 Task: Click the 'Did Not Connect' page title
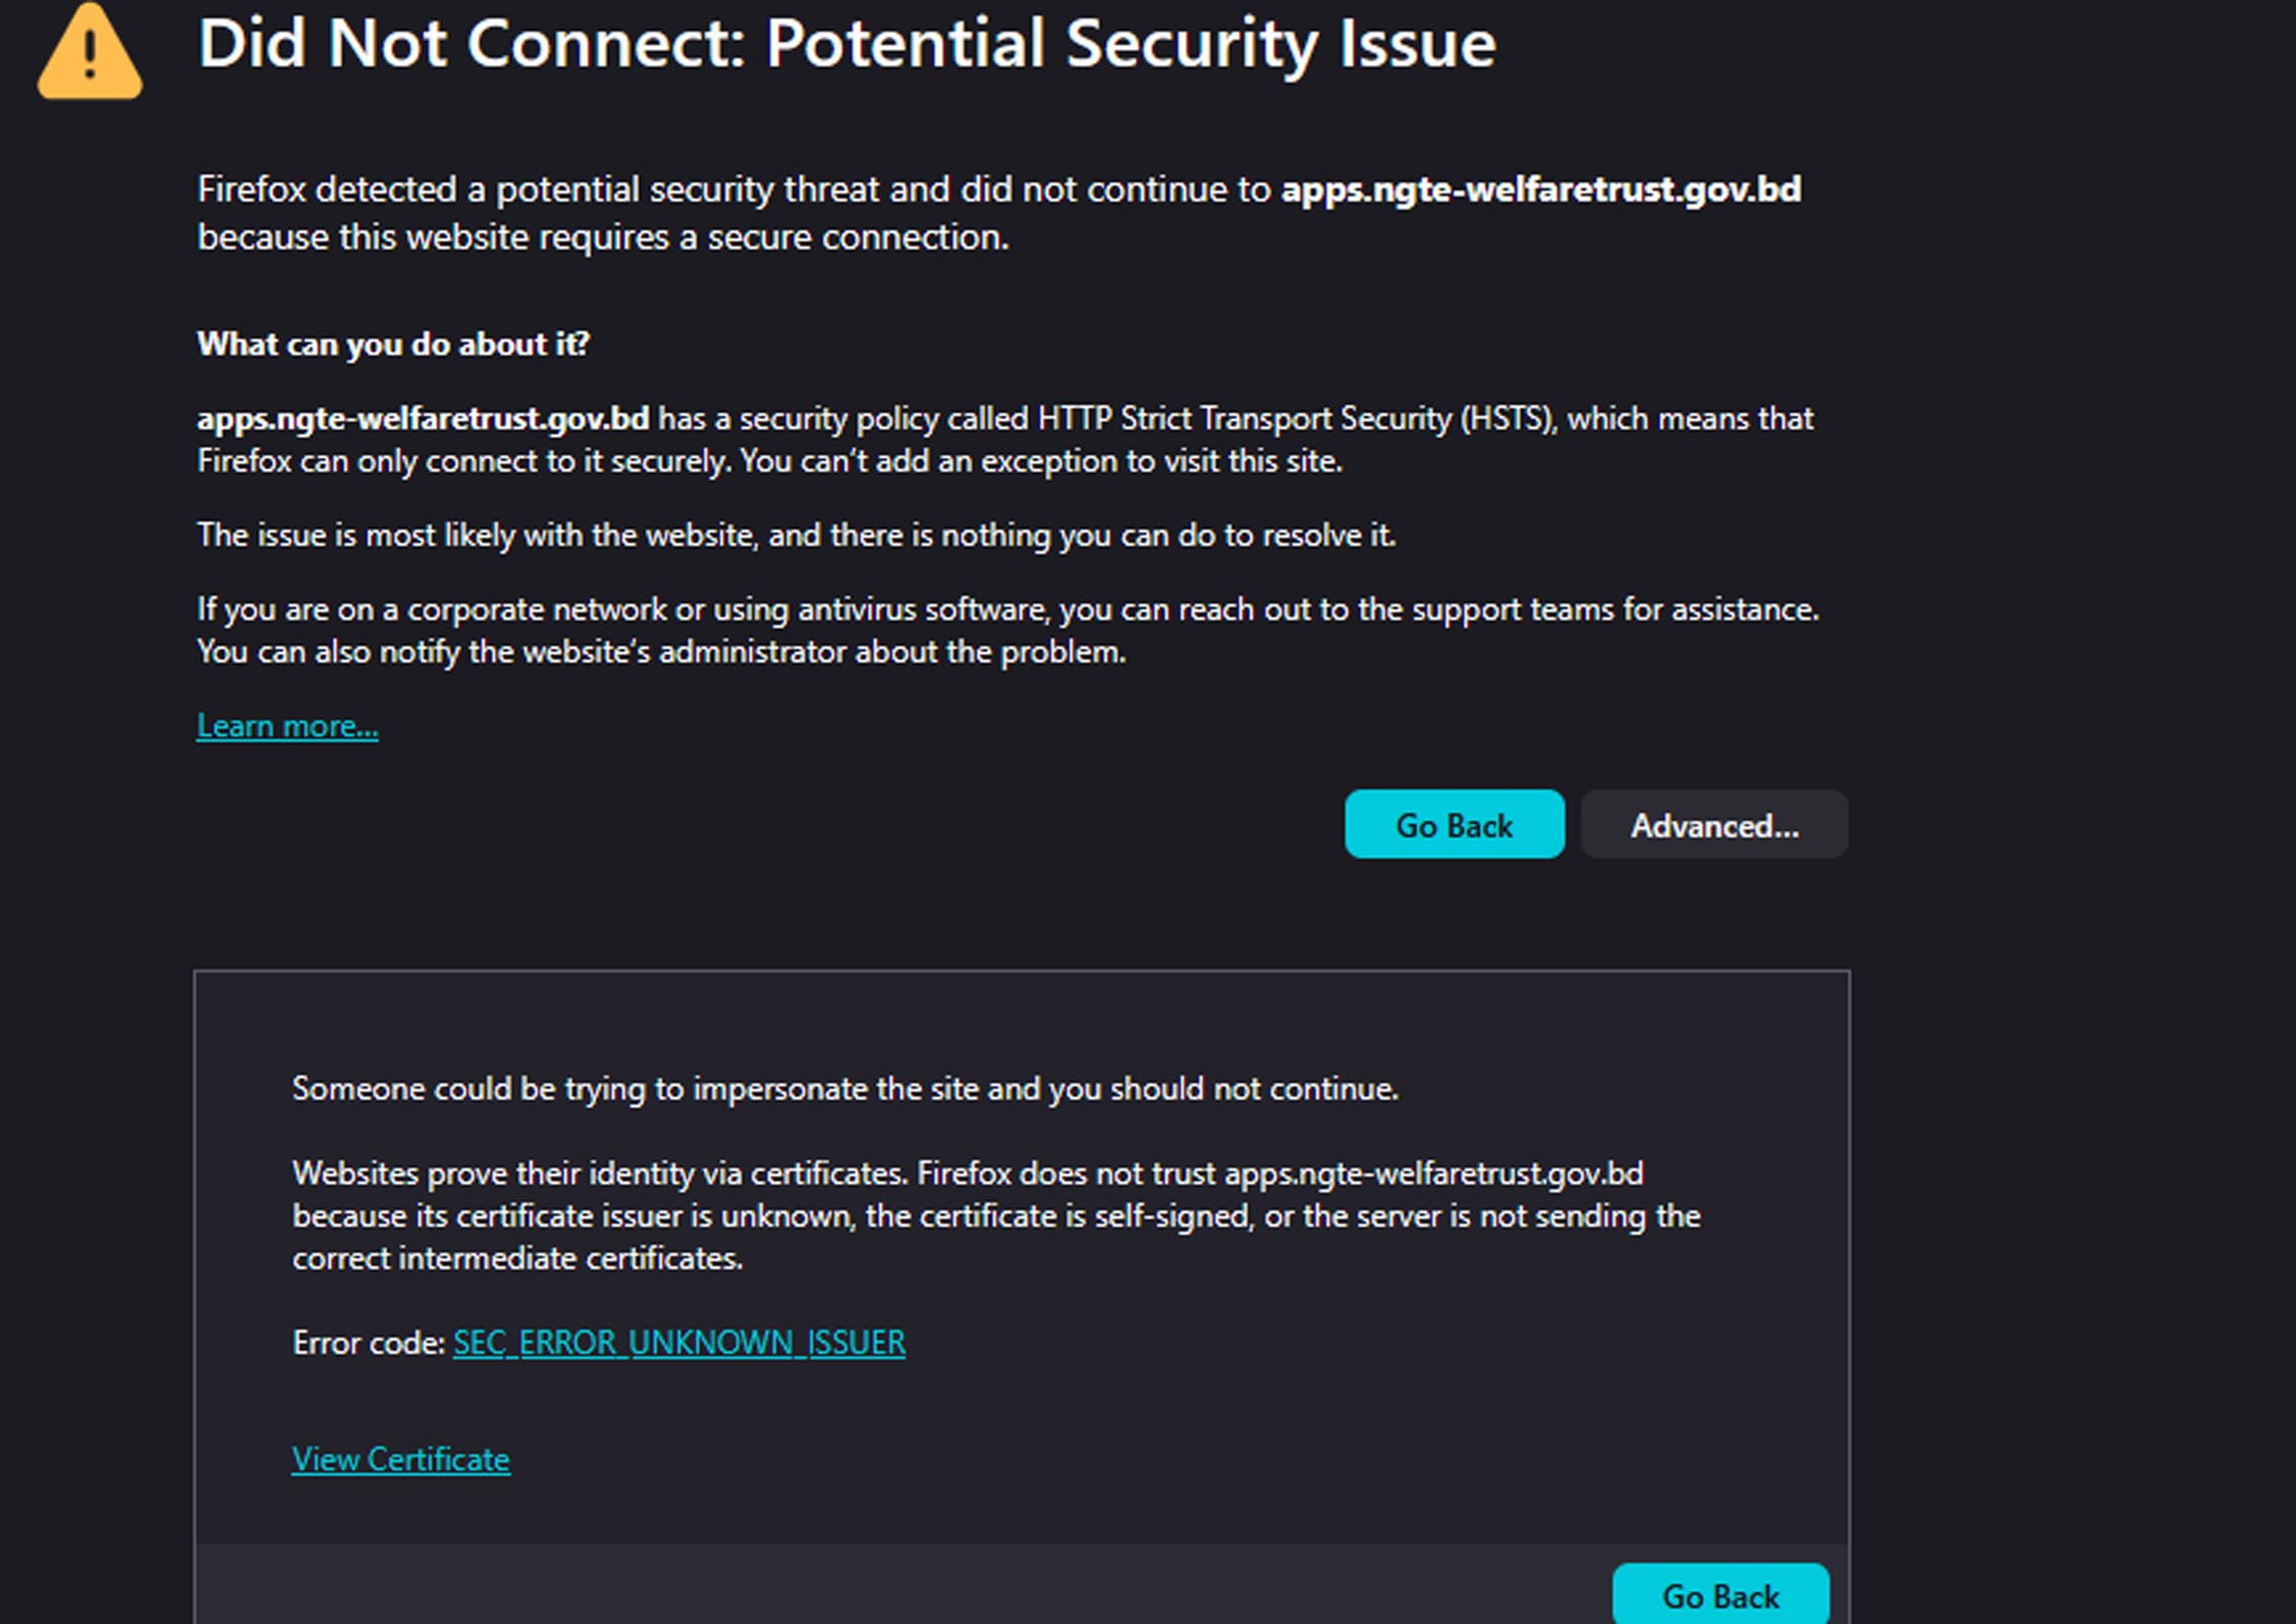click(846, 44)
